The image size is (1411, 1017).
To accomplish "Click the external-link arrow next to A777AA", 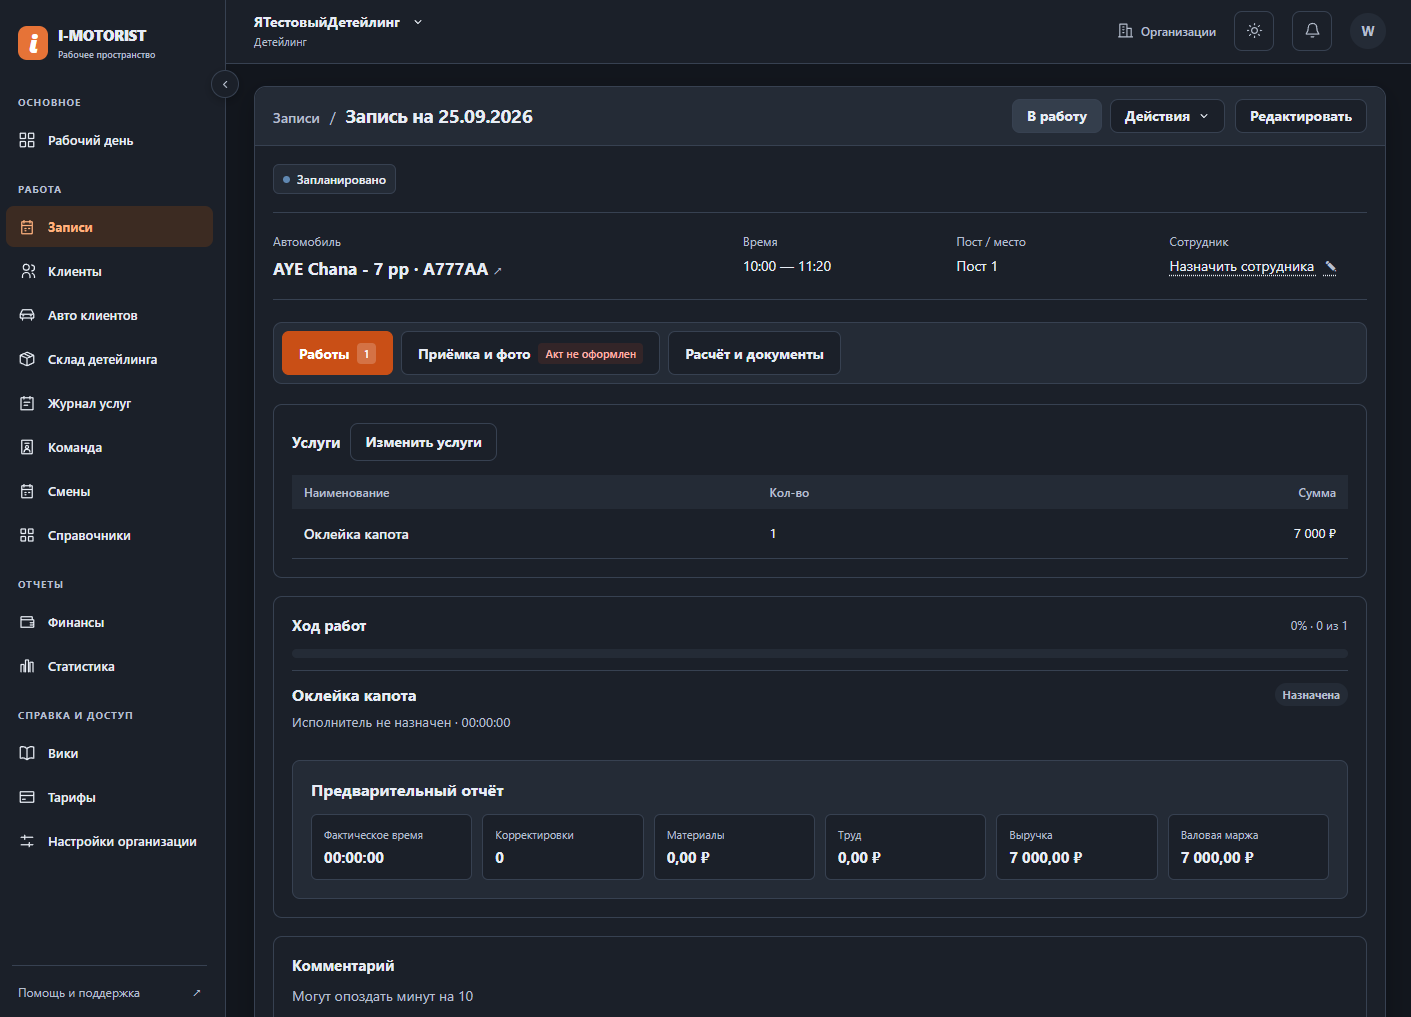I will click(x=498, y=271).
